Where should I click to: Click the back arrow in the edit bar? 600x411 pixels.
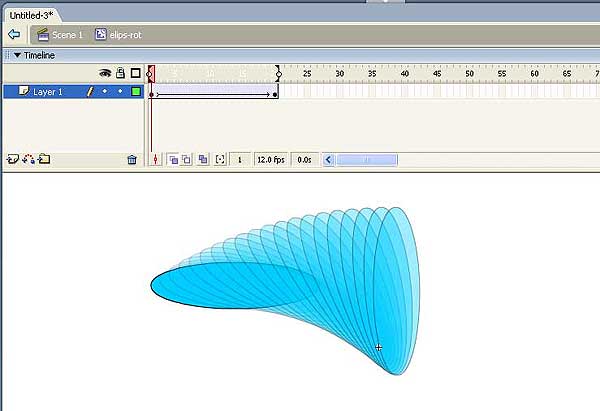(x=14, y=34)
